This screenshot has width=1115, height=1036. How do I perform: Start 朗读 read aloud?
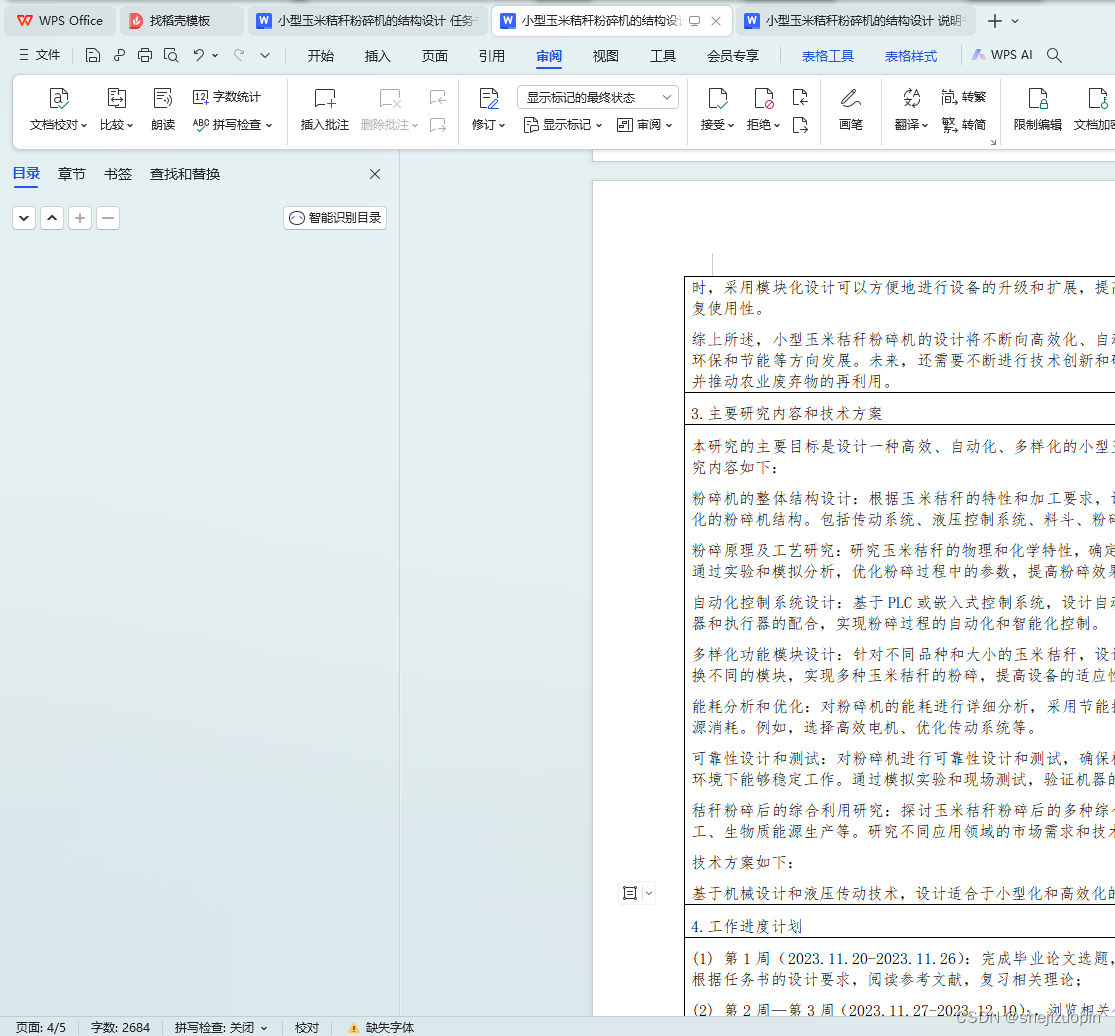163,110
